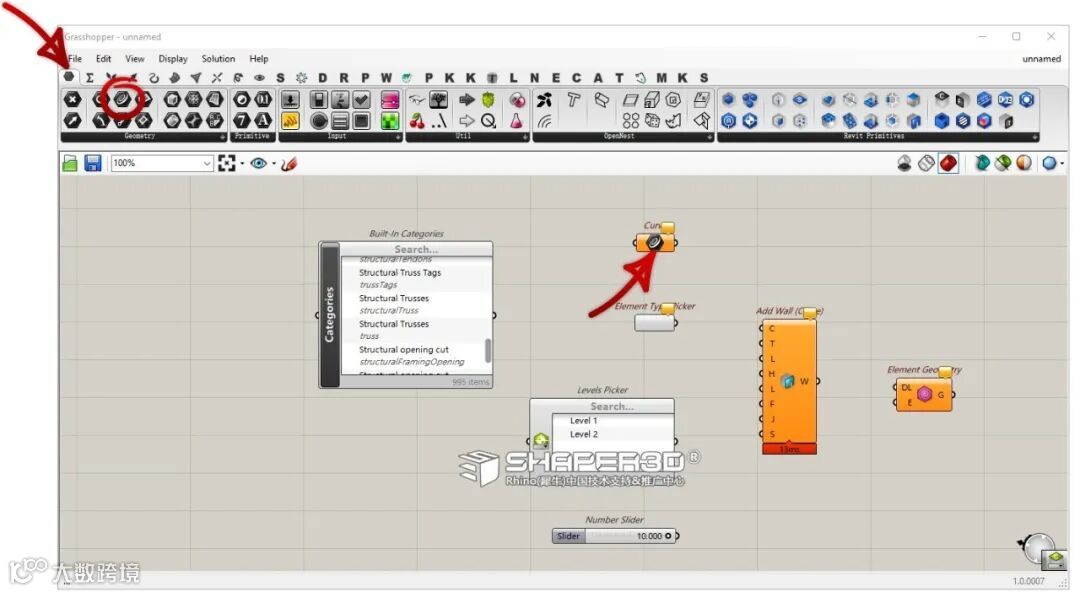1080x592 pixels.
Task: Save document with blue floppy icon
Action: pyautogui.click(x=93, y=163)
